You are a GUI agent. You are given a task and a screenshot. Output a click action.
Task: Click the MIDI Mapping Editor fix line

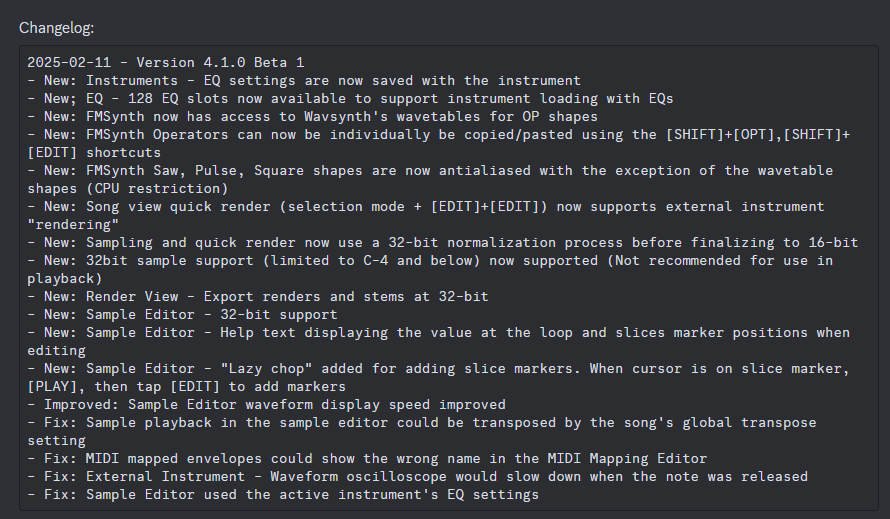[x=367, y=459]
